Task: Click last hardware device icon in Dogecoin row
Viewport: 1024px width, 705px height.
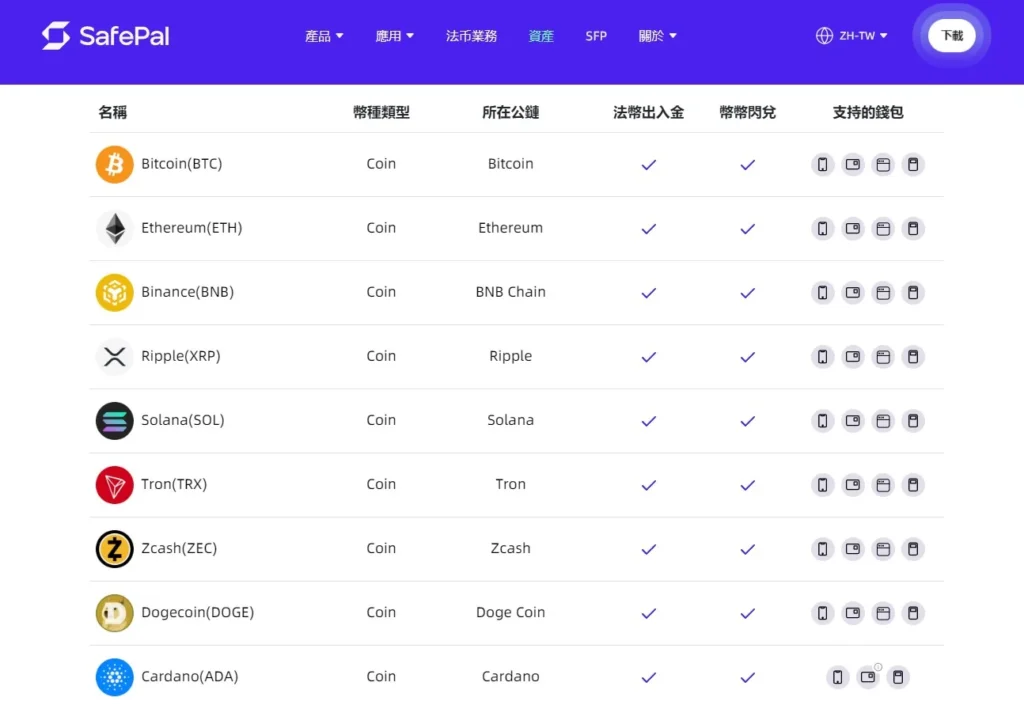Action: coord(913,613)
